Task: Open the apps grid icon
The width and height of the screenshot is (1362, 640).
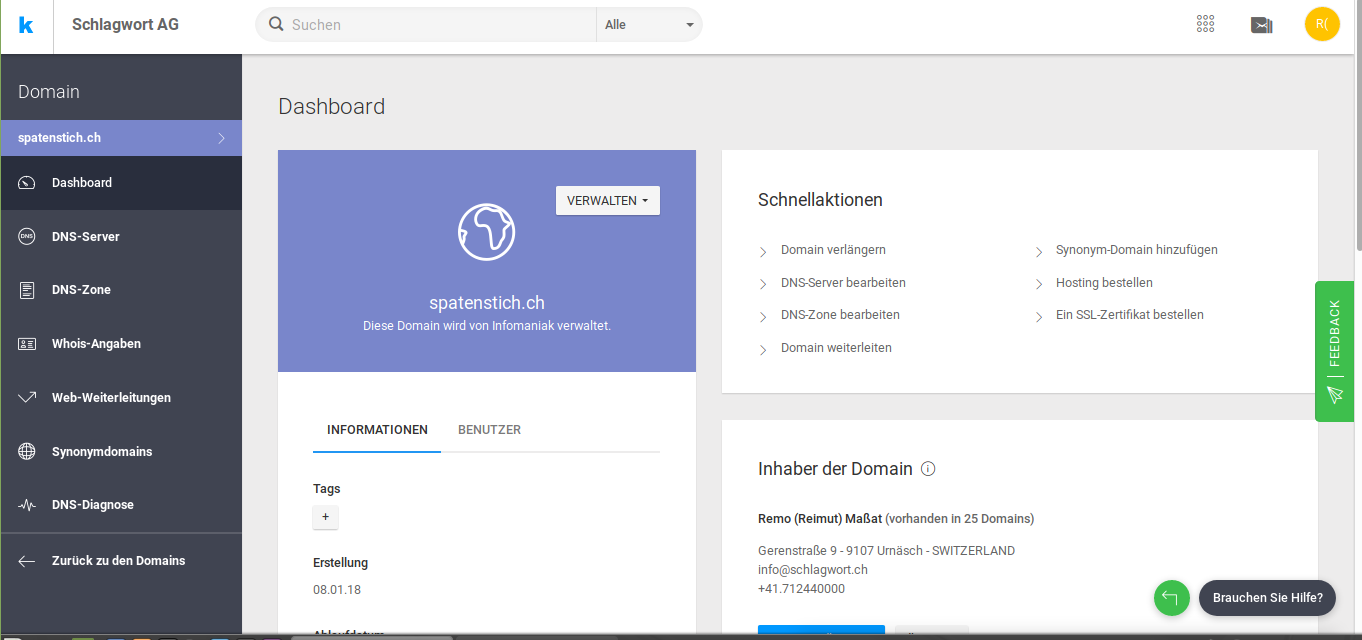Action: coord(1205,24)
